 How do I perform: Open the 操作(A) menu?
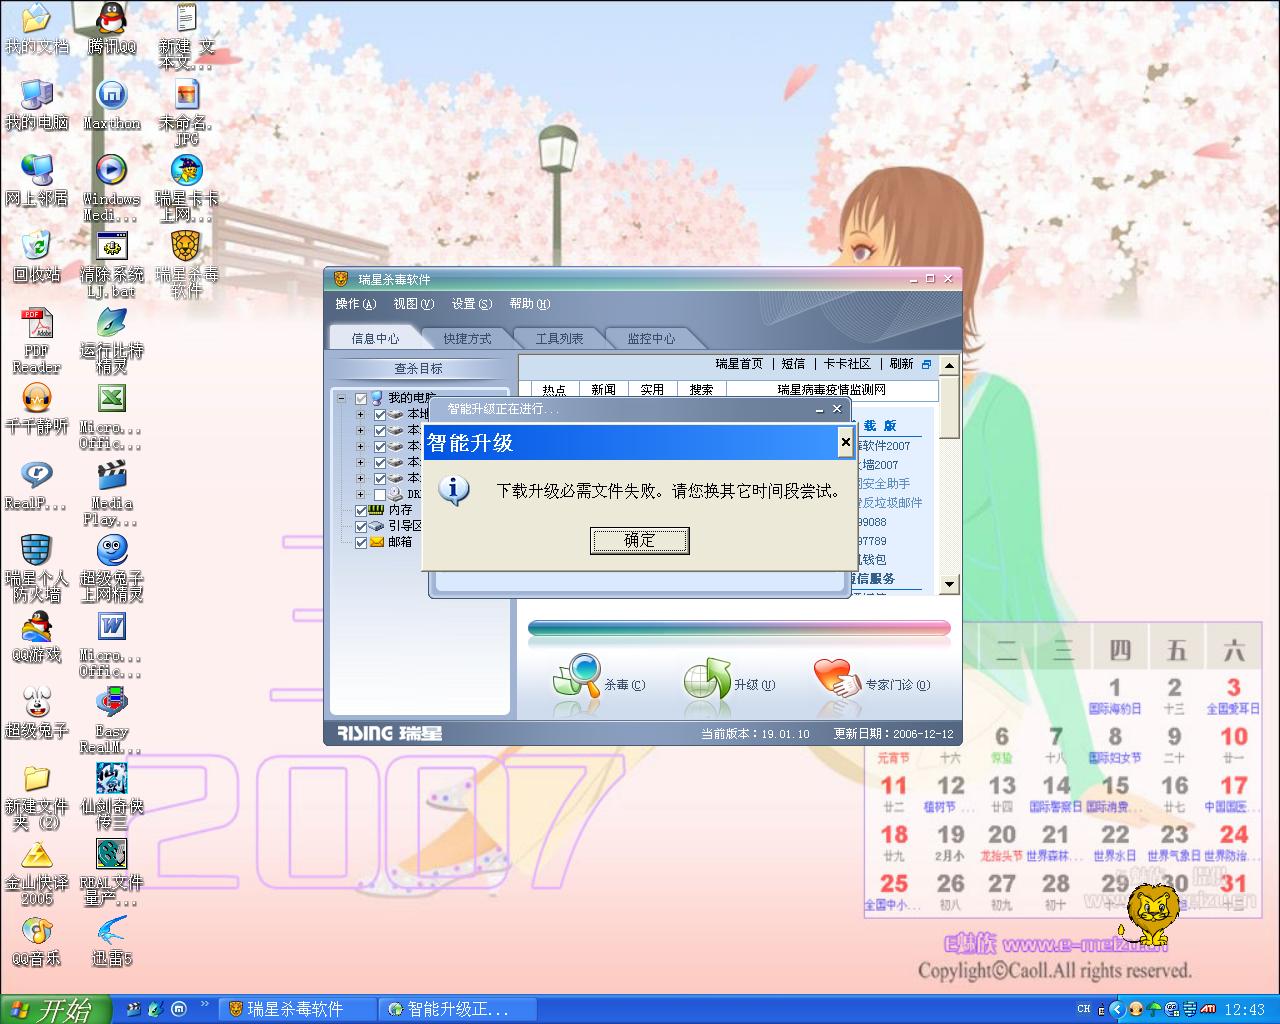356,304
